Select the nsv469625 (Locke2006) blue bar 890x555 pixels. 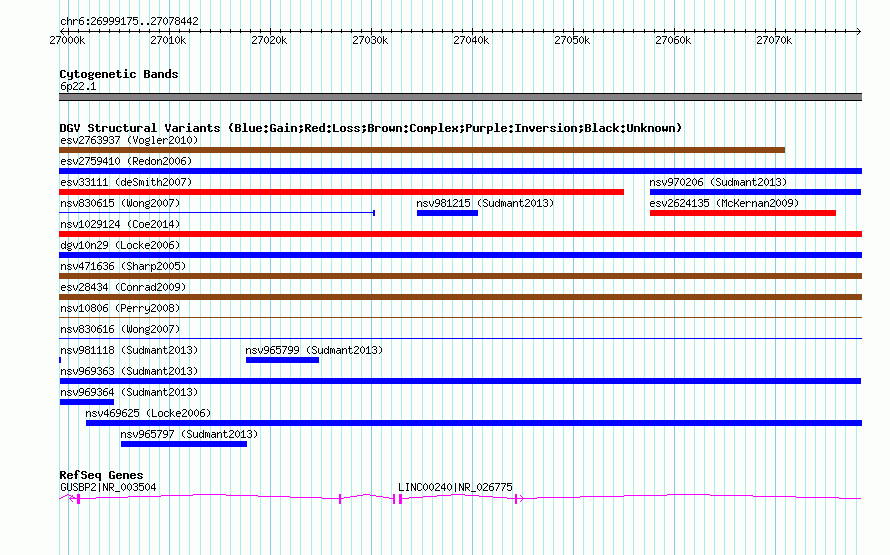pos(474,423)
